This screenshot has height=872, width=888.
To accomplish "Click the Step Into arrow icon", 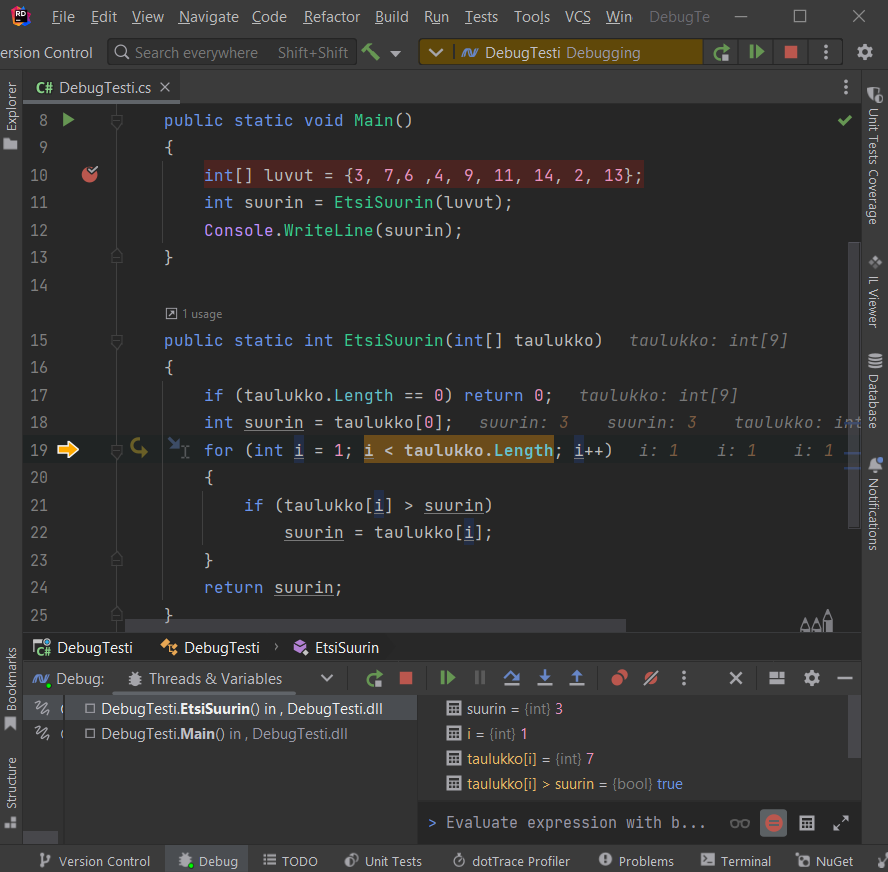I will (545, 678).
